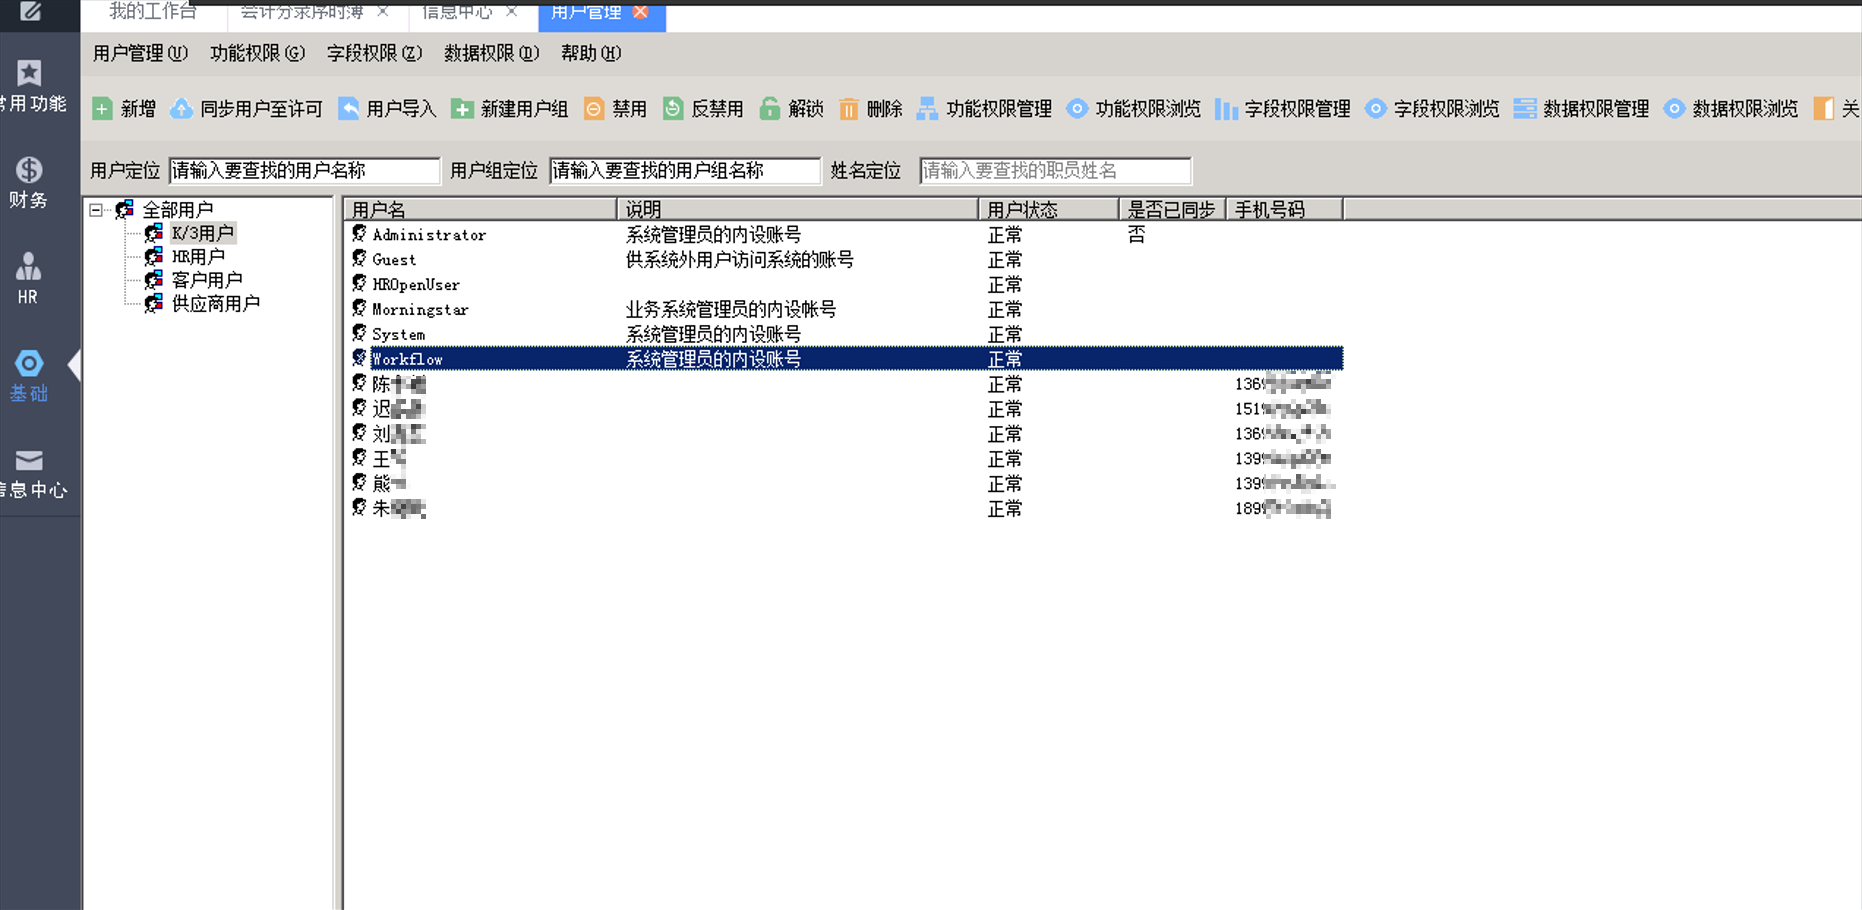Open the HR module in the sidebar
1862x910 pixels.
(28, 278)
